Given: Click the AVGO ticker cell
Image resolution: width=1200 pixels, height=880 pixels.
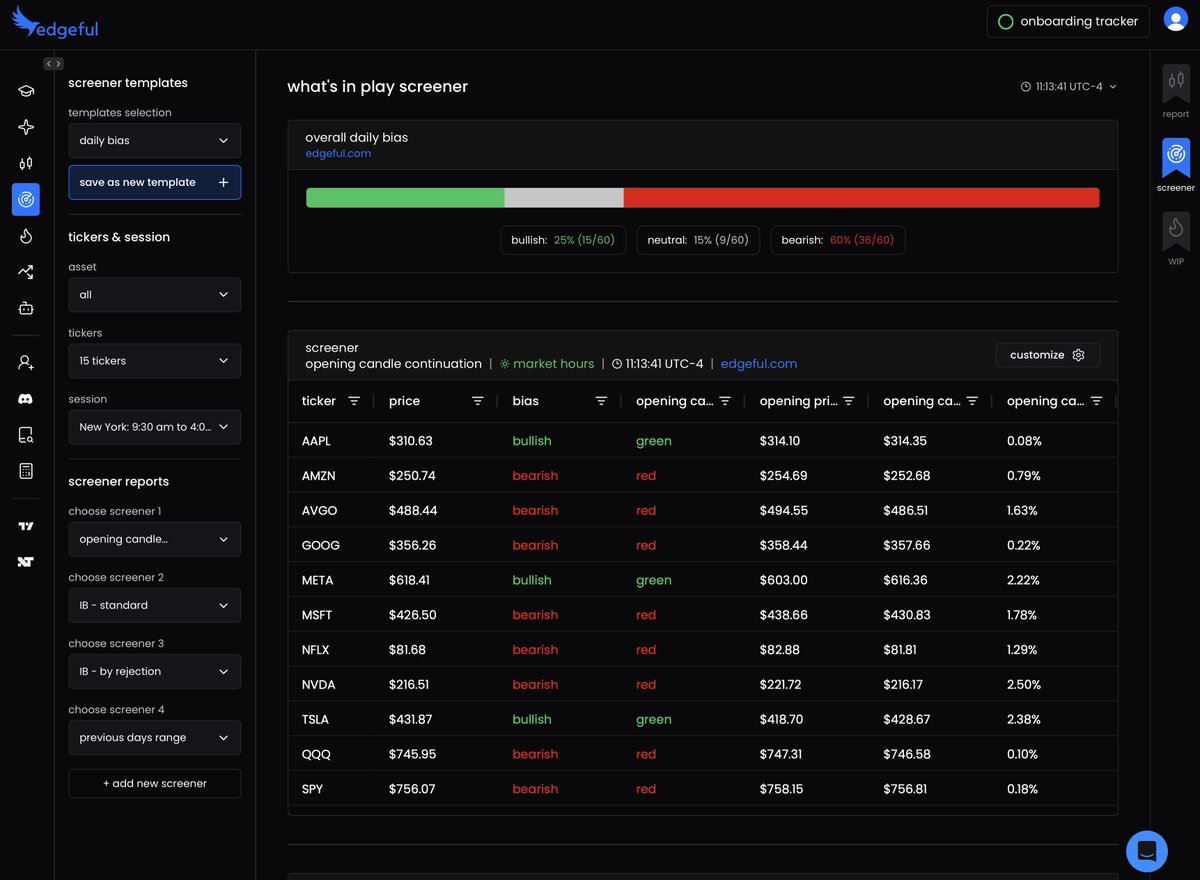Looking at the screenshot, I should point(320,511).
